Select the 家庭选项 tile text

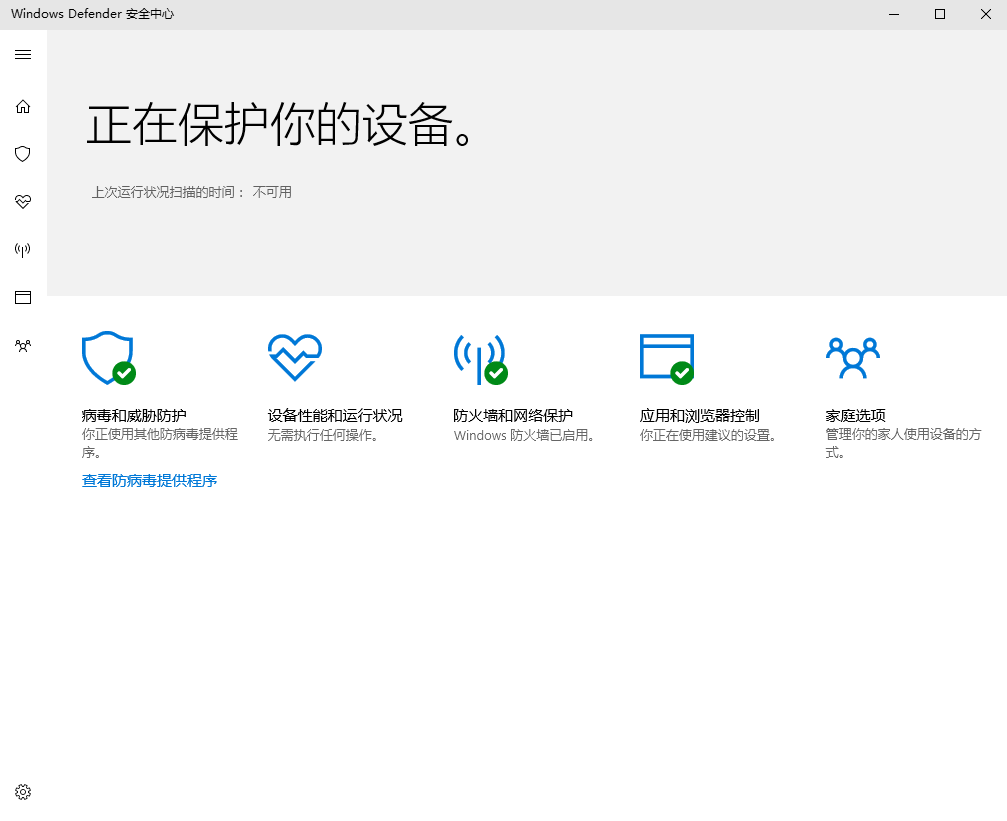(855, 415)
